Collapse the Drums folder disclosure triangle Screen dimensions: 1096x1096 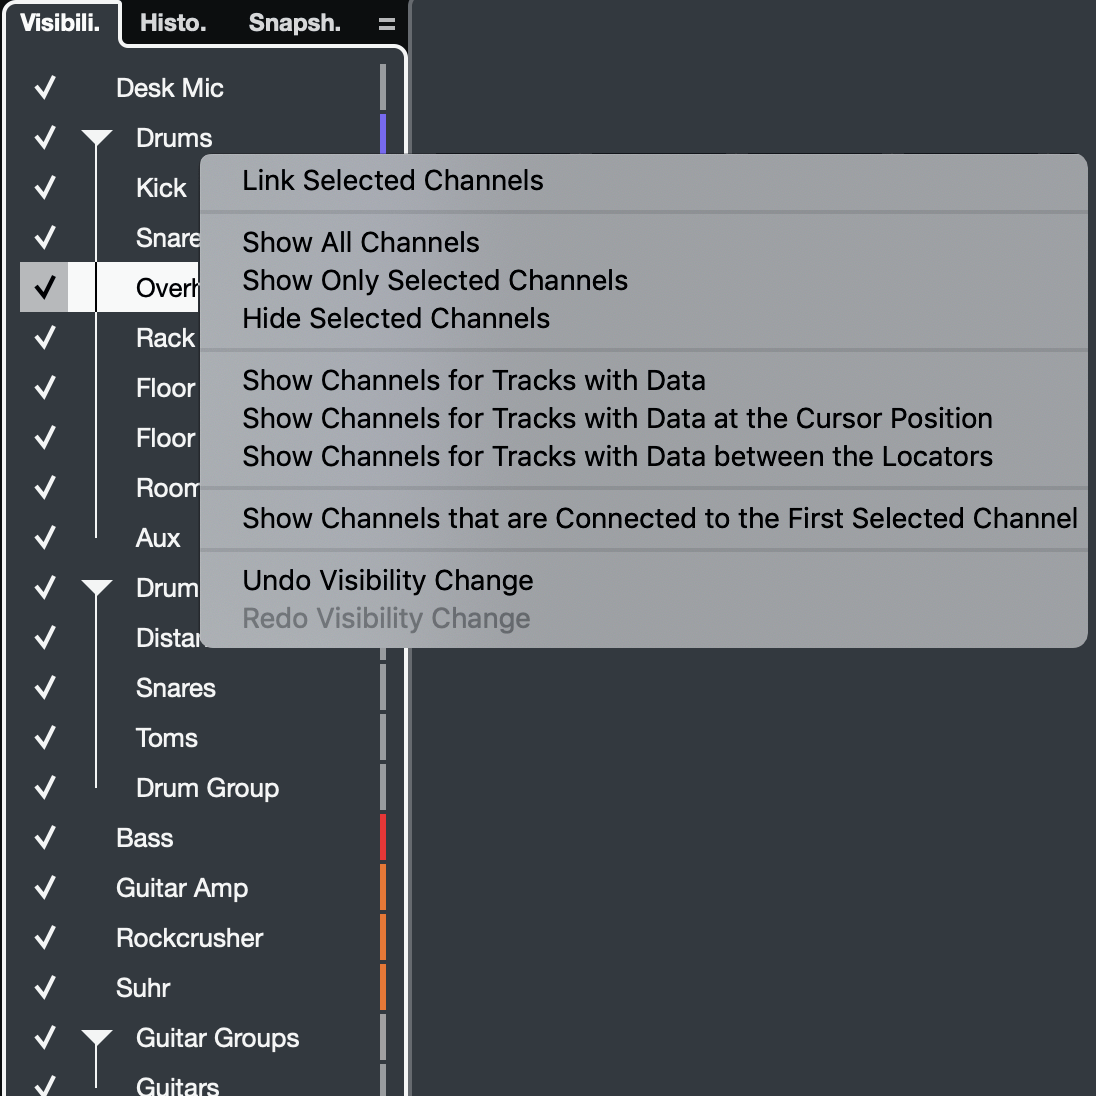[x=96, y=137]
